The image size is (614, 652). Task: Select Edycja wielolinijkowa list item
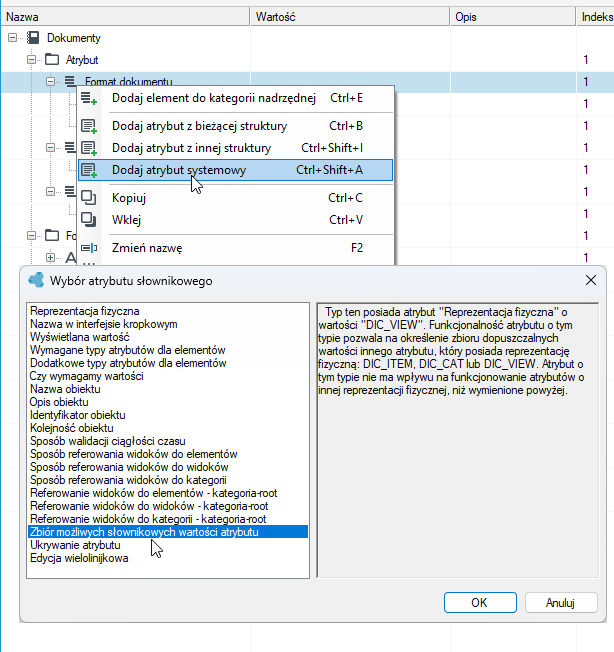(79, 558)
